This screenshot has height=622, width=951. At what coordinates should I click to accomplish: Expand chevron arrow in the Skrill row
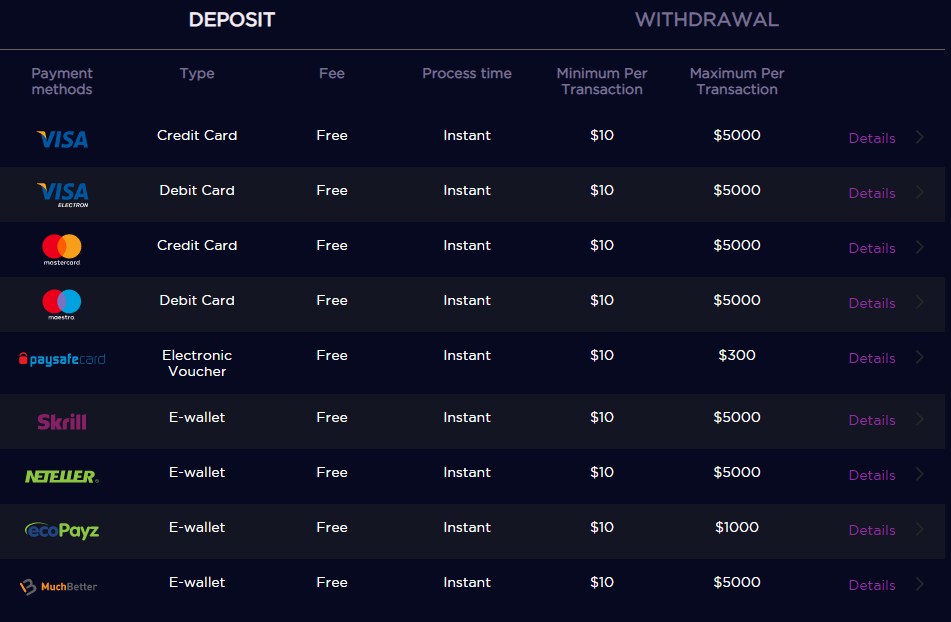point(920,419)
